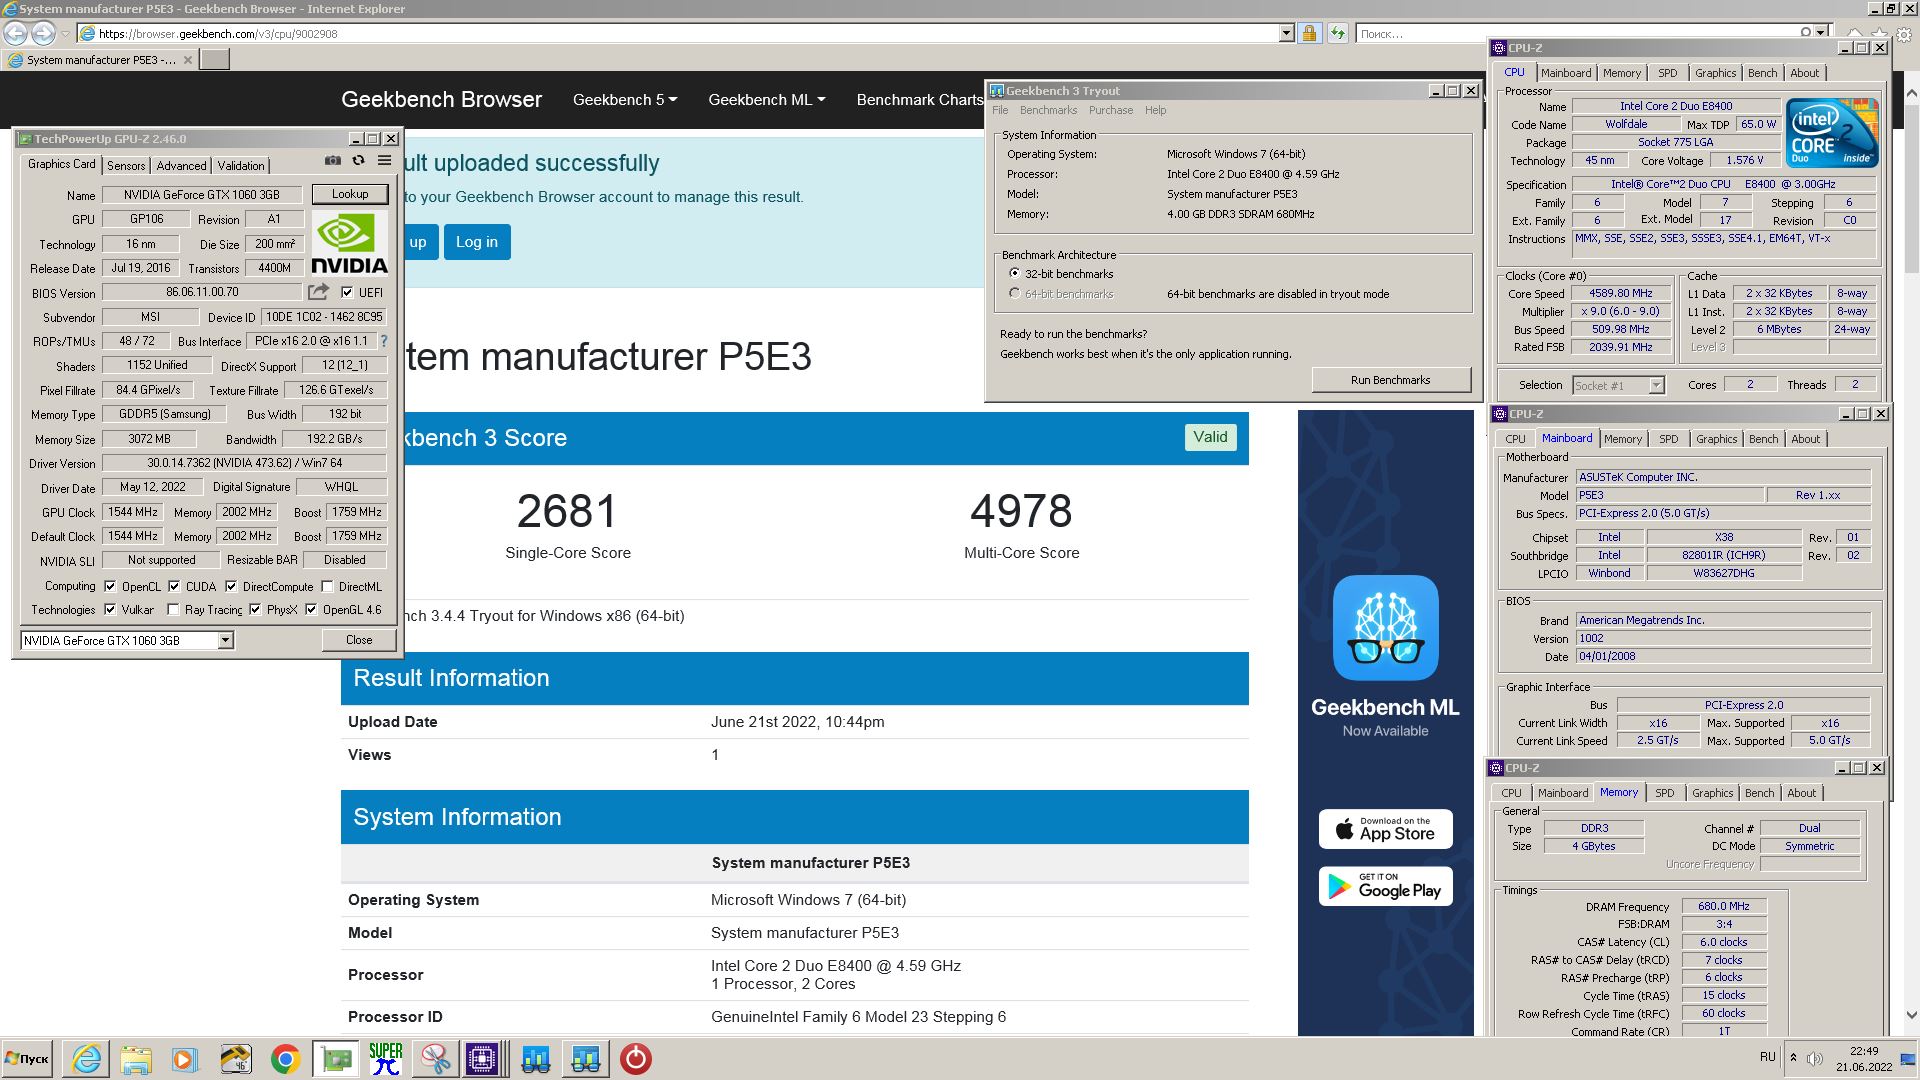Click the IE search field Поиск
This screenshot has width=1920, height=1080.
[1580, 34]
